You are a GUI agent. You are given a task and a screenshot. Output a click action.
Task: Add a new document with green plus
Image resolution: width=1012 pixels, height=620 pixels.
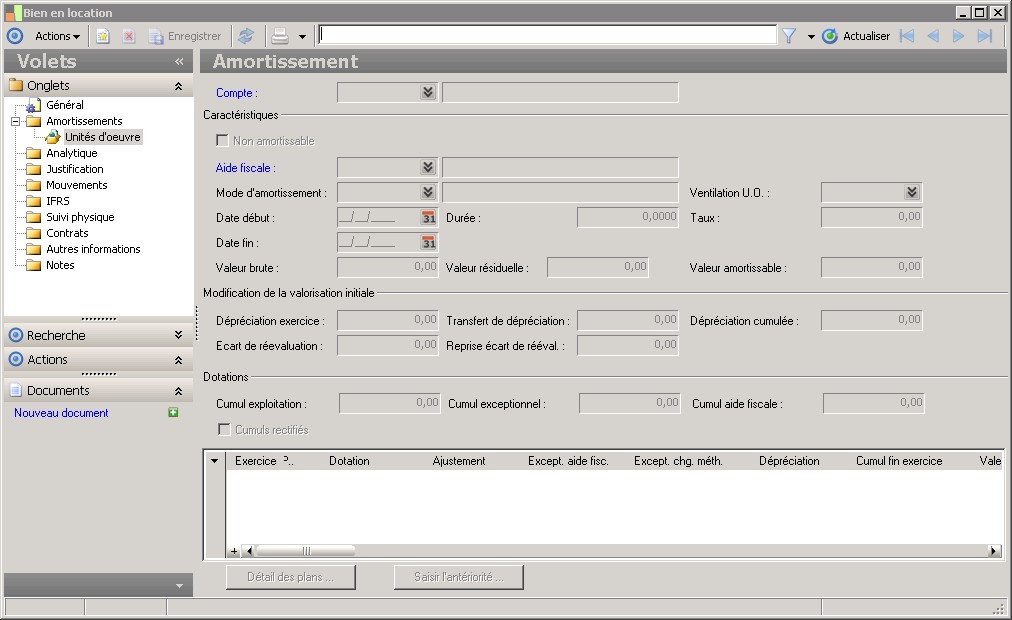pos(173,413)
